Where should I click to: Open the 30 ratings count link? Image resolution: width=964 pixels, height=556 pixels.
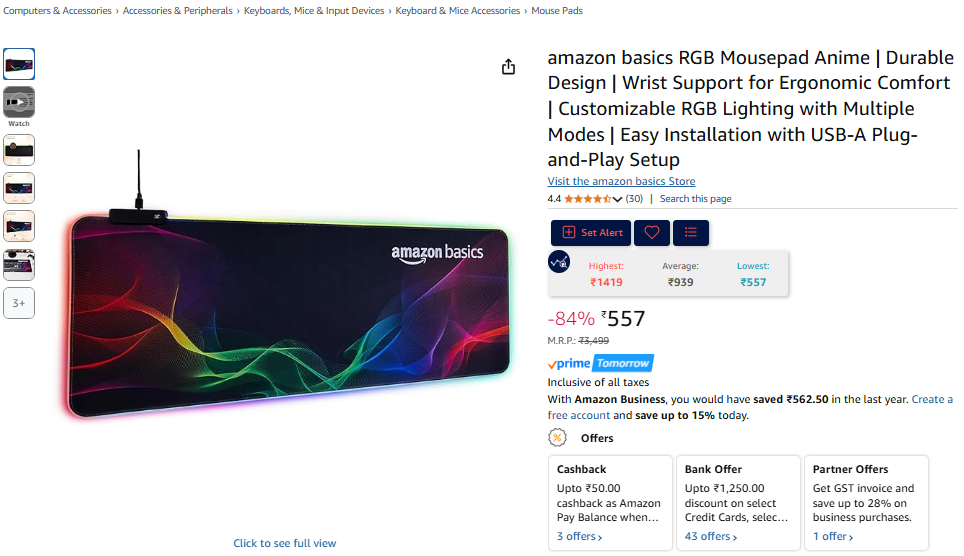[634, 199]
